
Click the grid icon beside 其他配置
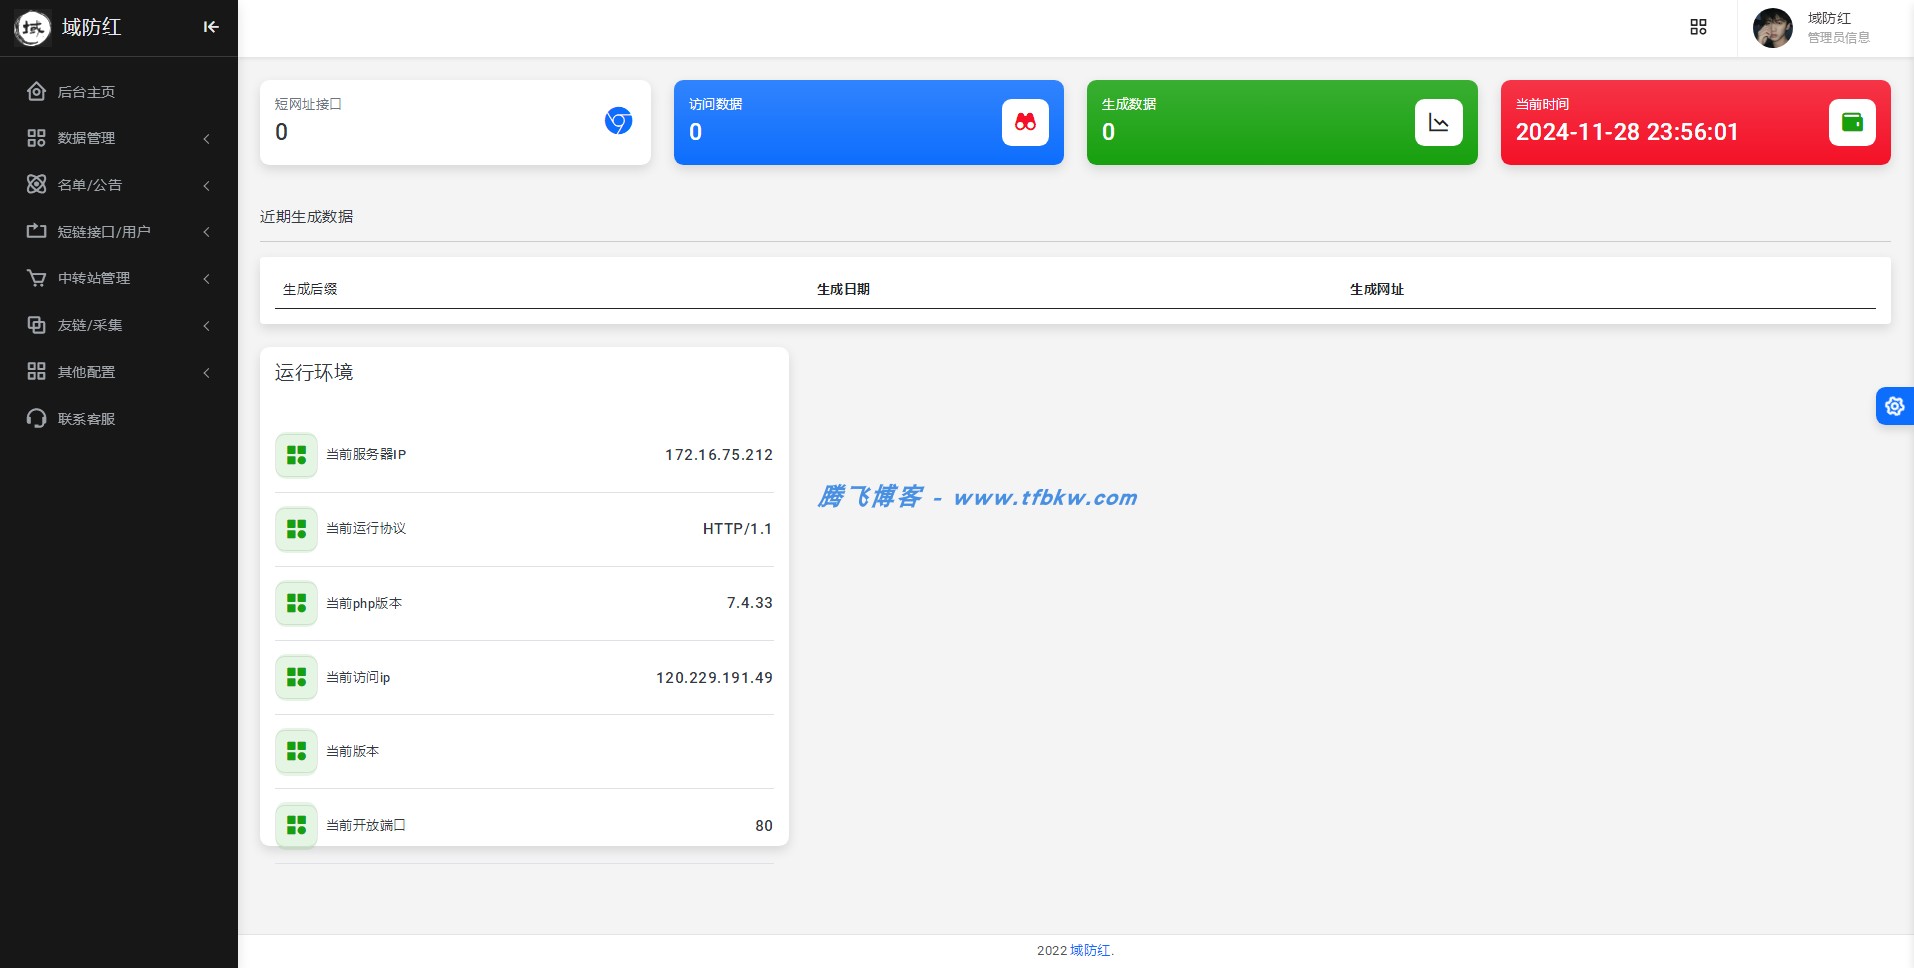coord(36,372)
